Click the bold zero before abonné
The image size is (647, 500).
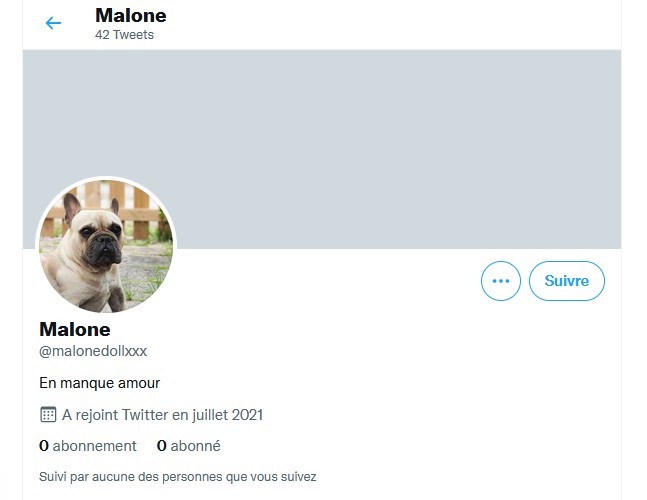[162, 446]
